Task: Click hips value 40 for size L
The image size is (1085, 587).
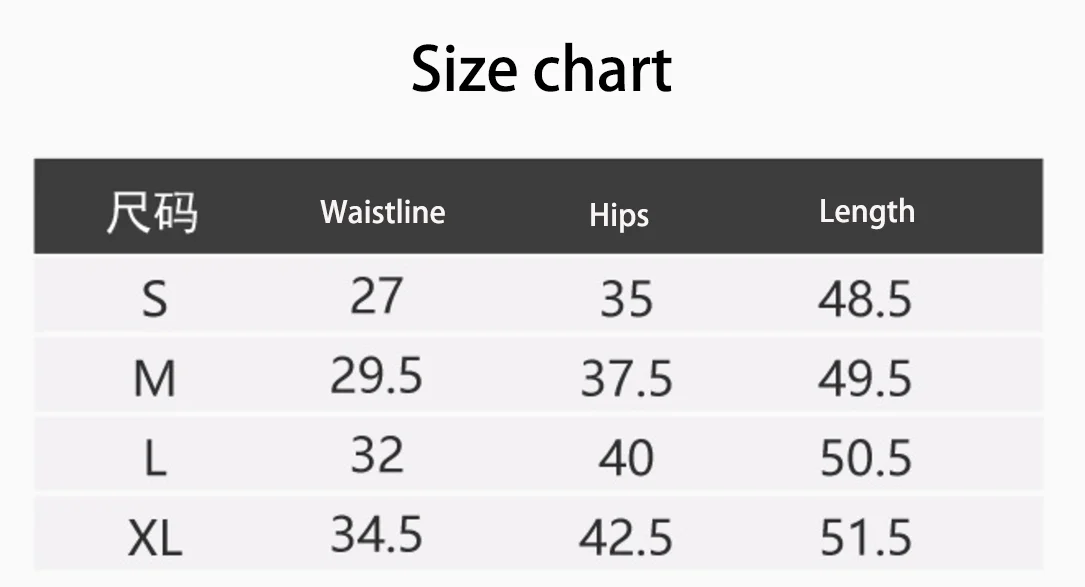Action: click(x=626, y=459)
